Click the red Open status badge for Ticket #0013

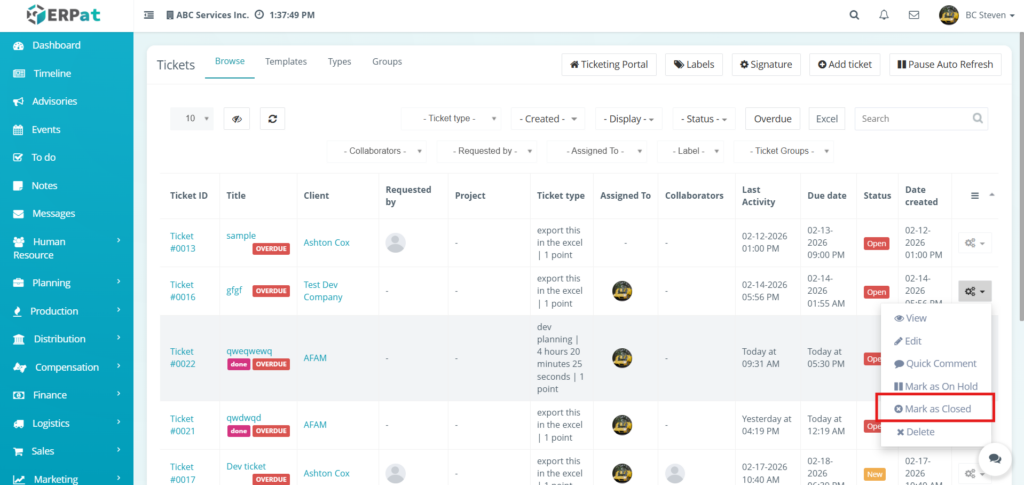[876, 243]
